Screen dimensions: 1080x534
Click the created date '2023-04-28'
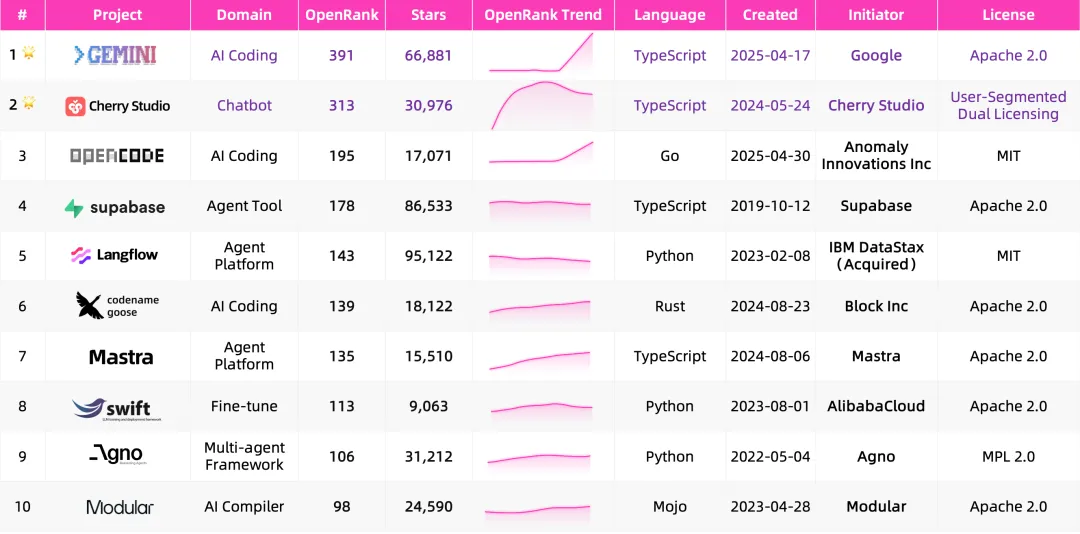770,507
